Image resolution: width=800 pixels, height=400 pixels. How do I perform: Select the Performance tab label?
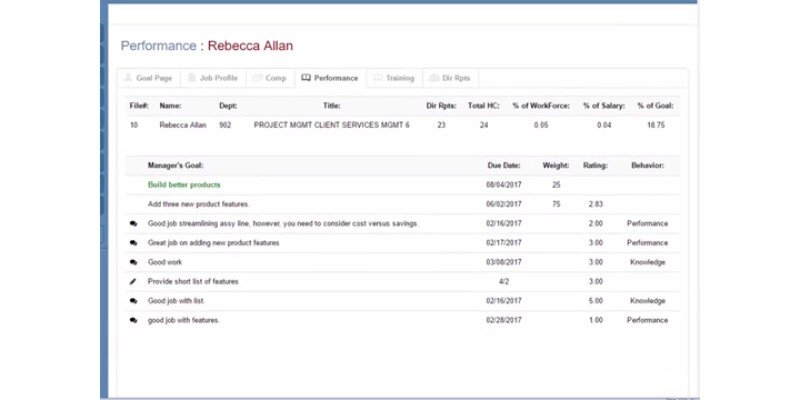tap(336, 78)
